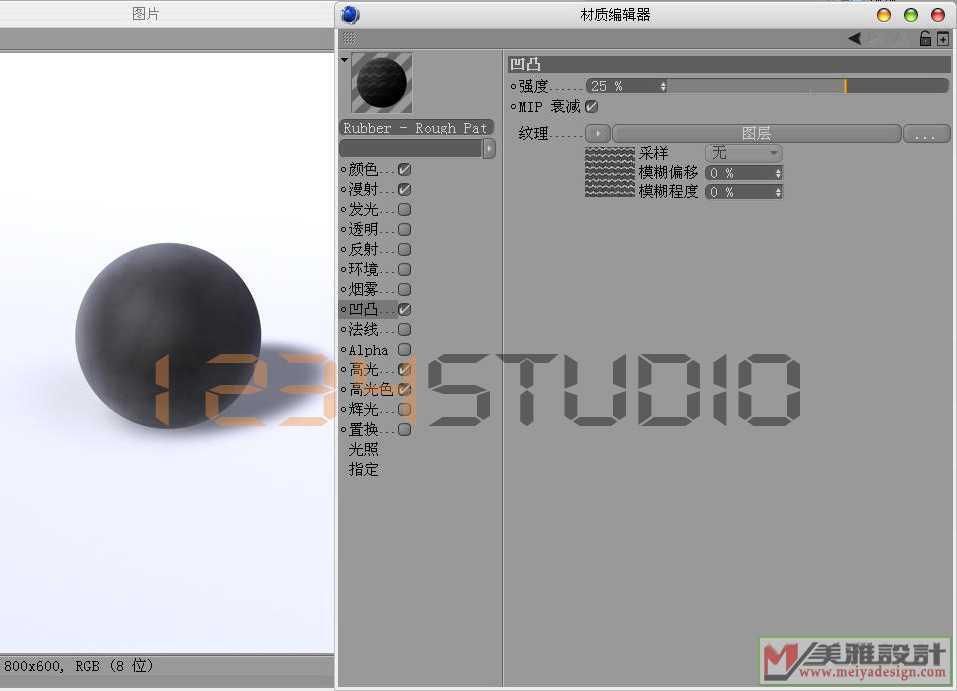957x691 pixels.
Task: Click the dotted grip icon under the title bar
Action: (x=350, y=39)
